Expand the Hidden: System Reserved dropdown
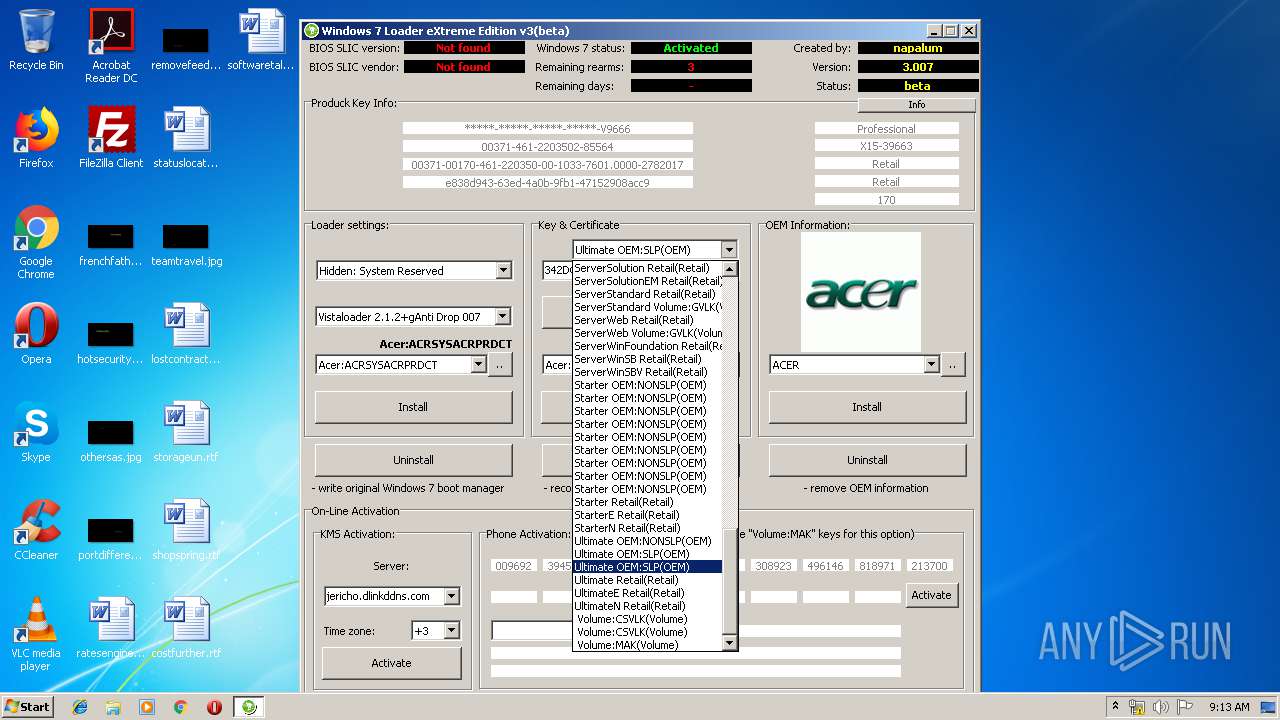Viewport: 1280px width, 720px height. pyautogui.click(x=503, y=270)
